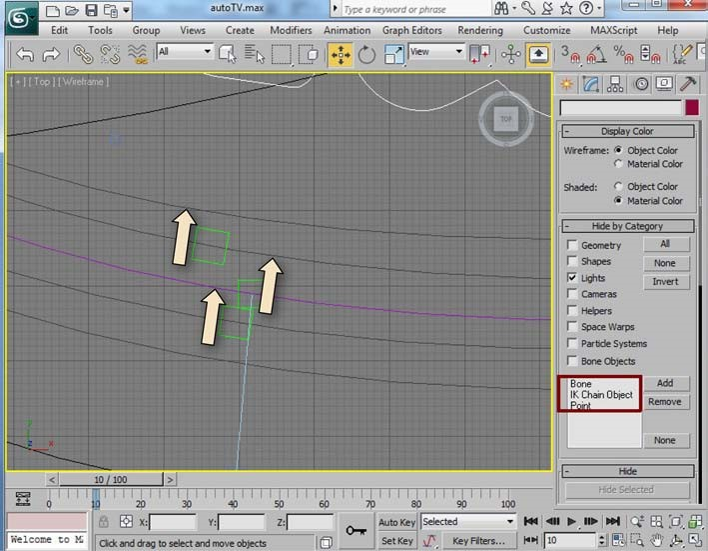
Task: Activate the Select Object tool
Action: coord(228,54)
